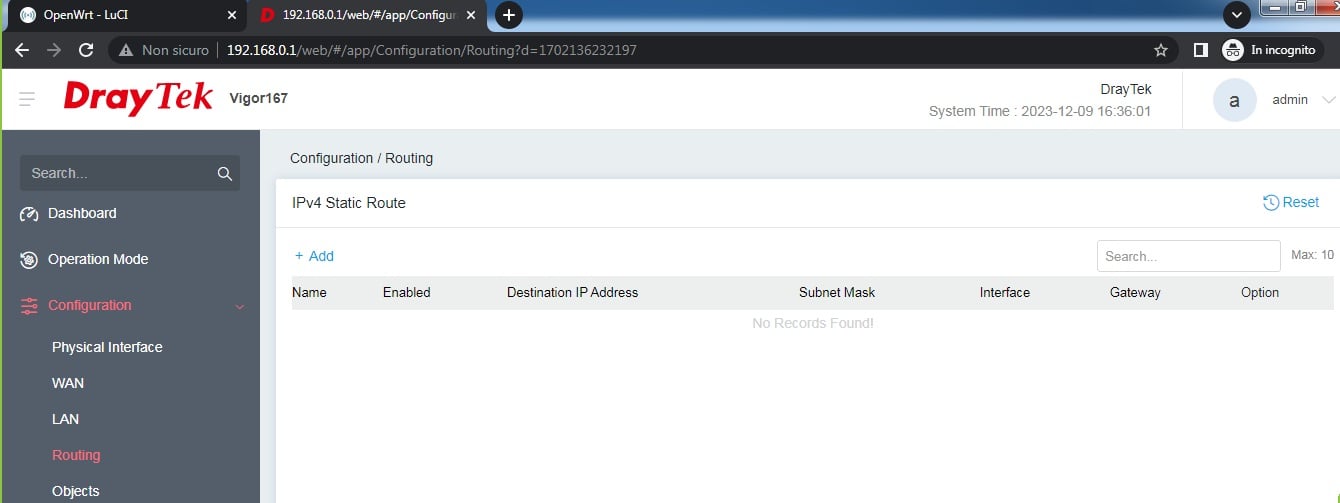This screenshot has width=1340, height=503.
Task: Close the OpenWrt - LuCI tab
Action: coord(231,15)
